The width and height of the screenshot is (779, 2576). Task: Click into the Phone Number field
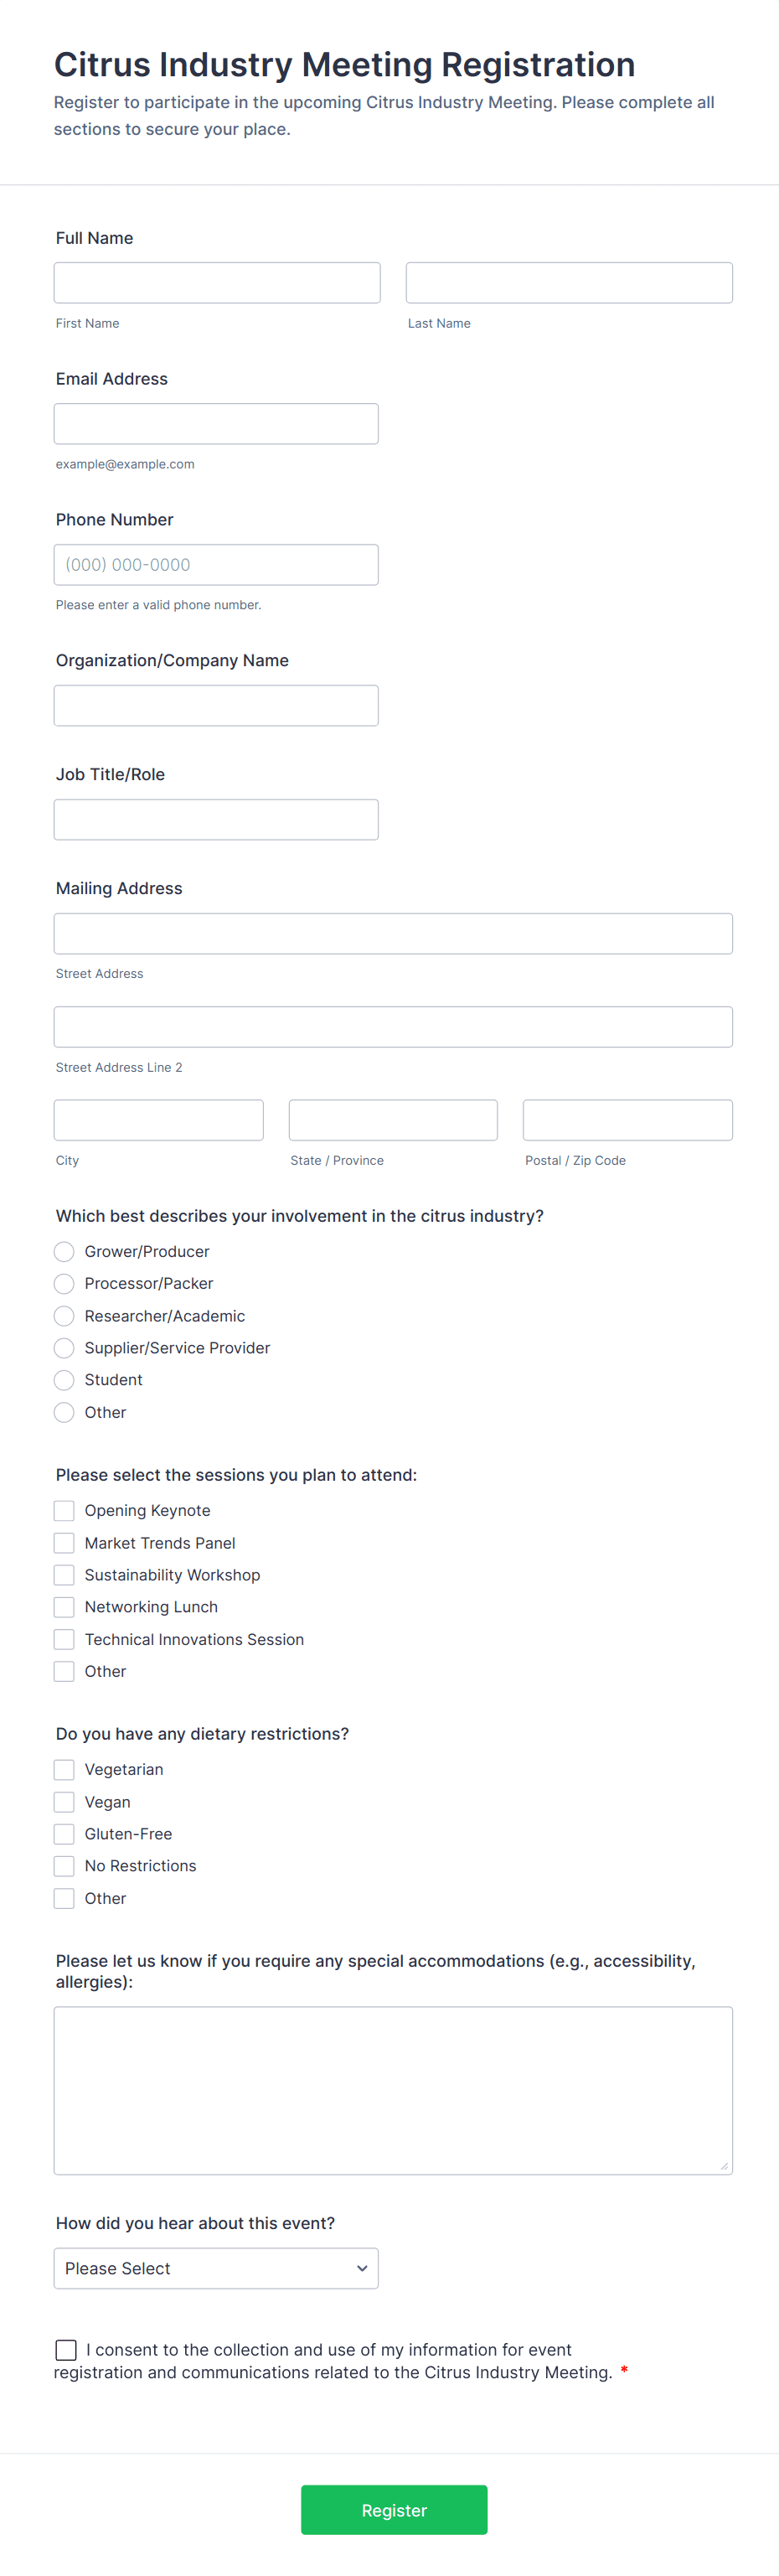coord(216,565)
